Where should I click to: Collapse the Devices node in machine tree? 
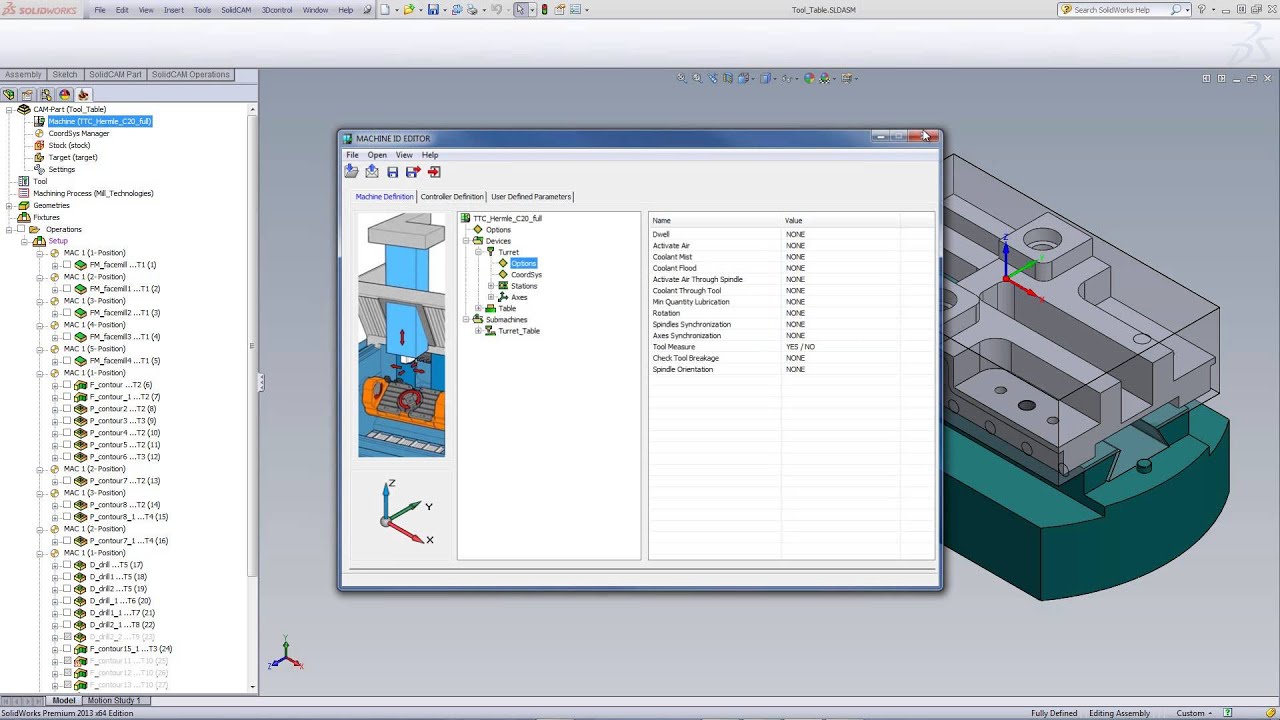click(466, 241)
